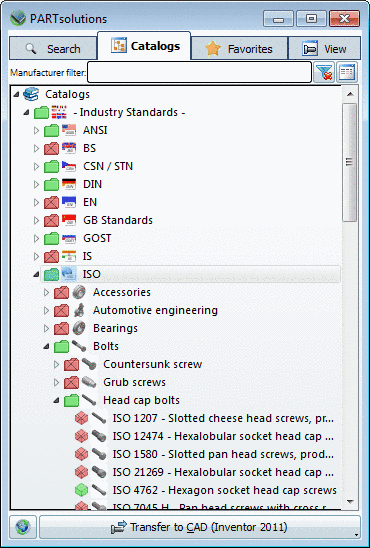Expand the Grub screws folder

click(57, 383)
